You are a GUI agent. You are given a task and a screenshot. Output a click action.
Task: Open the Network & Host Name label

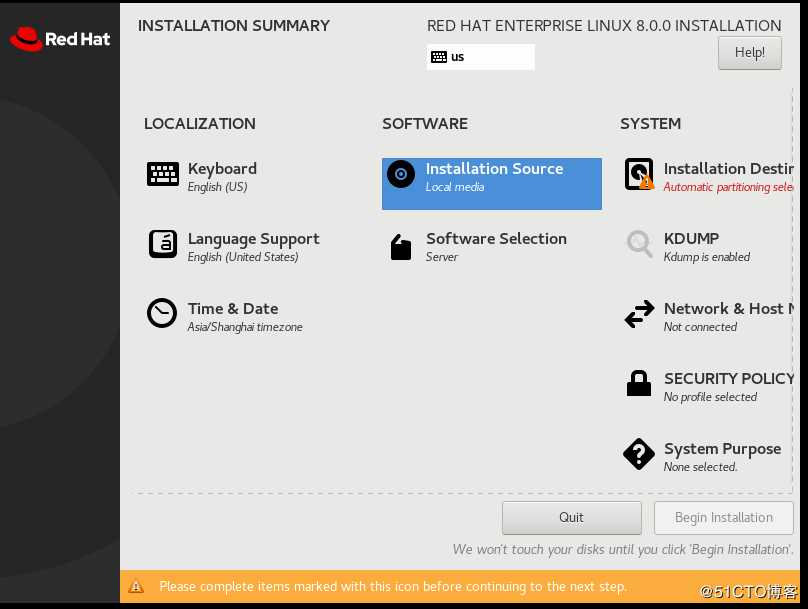[x=728, y=309]
